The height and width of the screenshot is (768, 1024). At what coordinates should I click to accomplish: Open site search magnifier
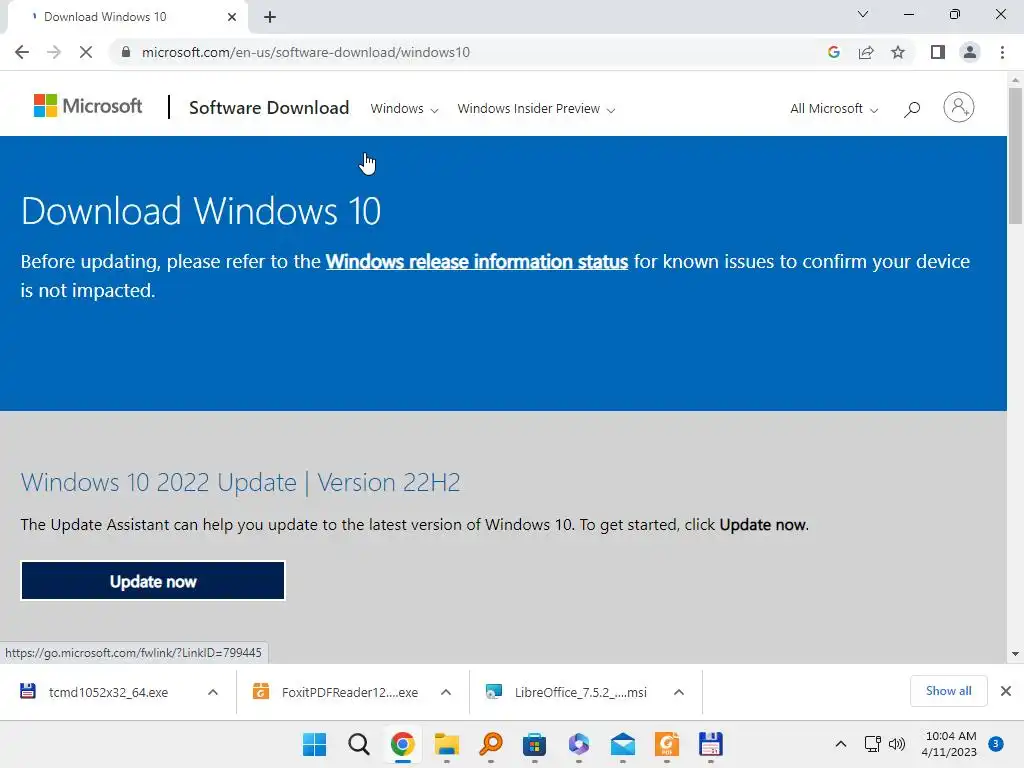tap(912, 109)
